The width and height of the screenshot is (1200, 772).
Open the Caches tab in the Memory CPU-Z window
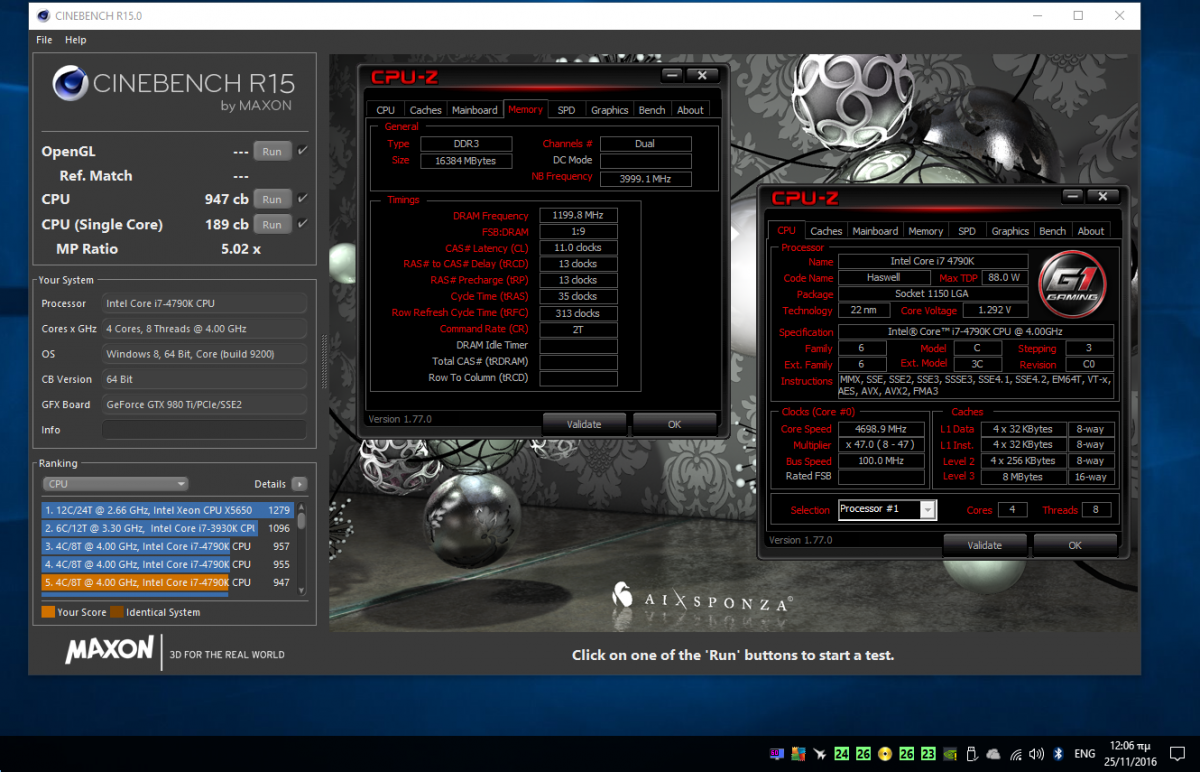(425, 110)
